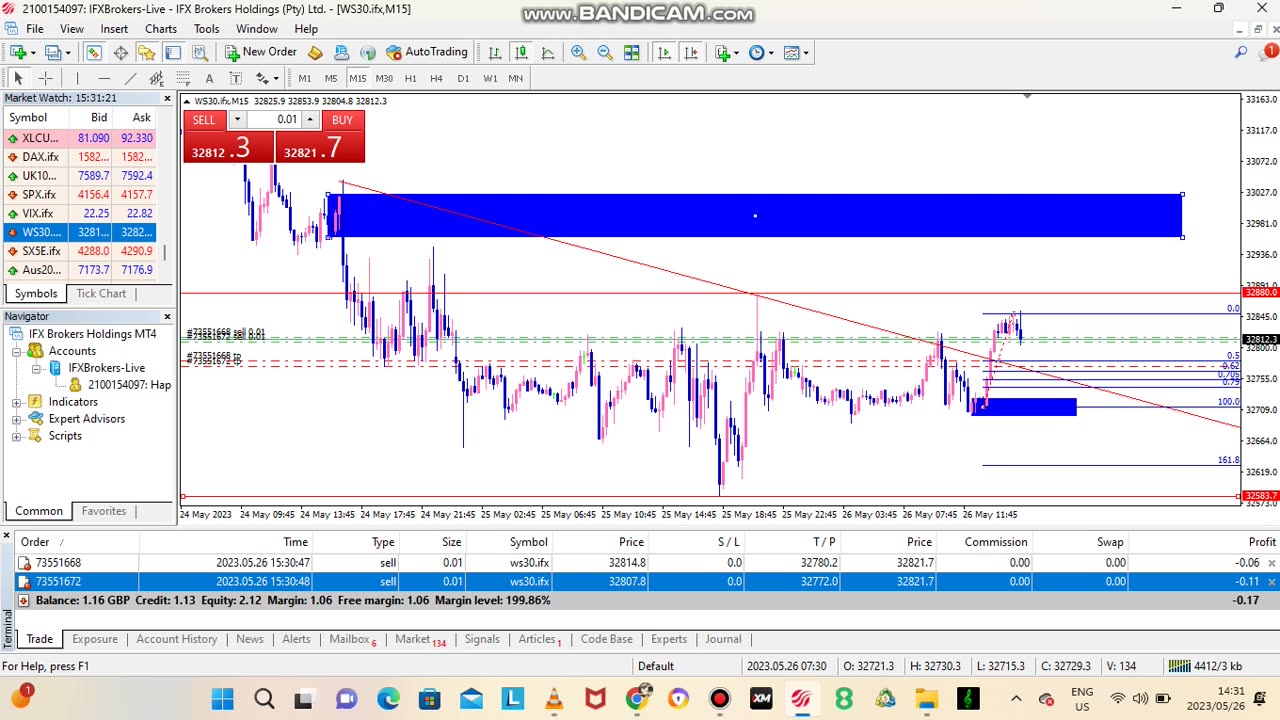This screenshot has width=1280, height=720.
Task: Switch chart to candlestick style
Action: click(521, 52)
